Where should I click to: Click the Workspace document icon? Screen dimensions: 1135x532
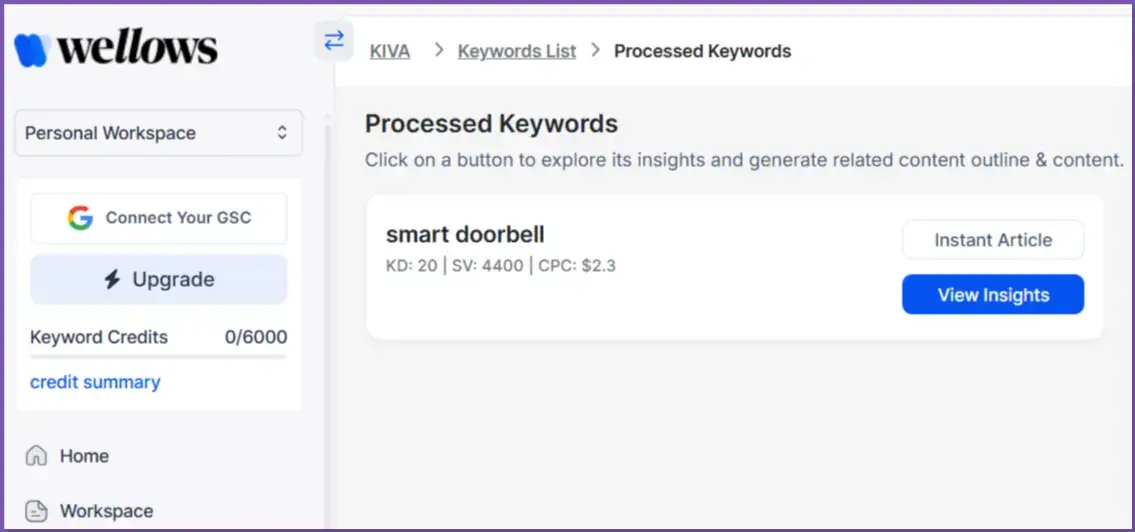click(37, 511)
